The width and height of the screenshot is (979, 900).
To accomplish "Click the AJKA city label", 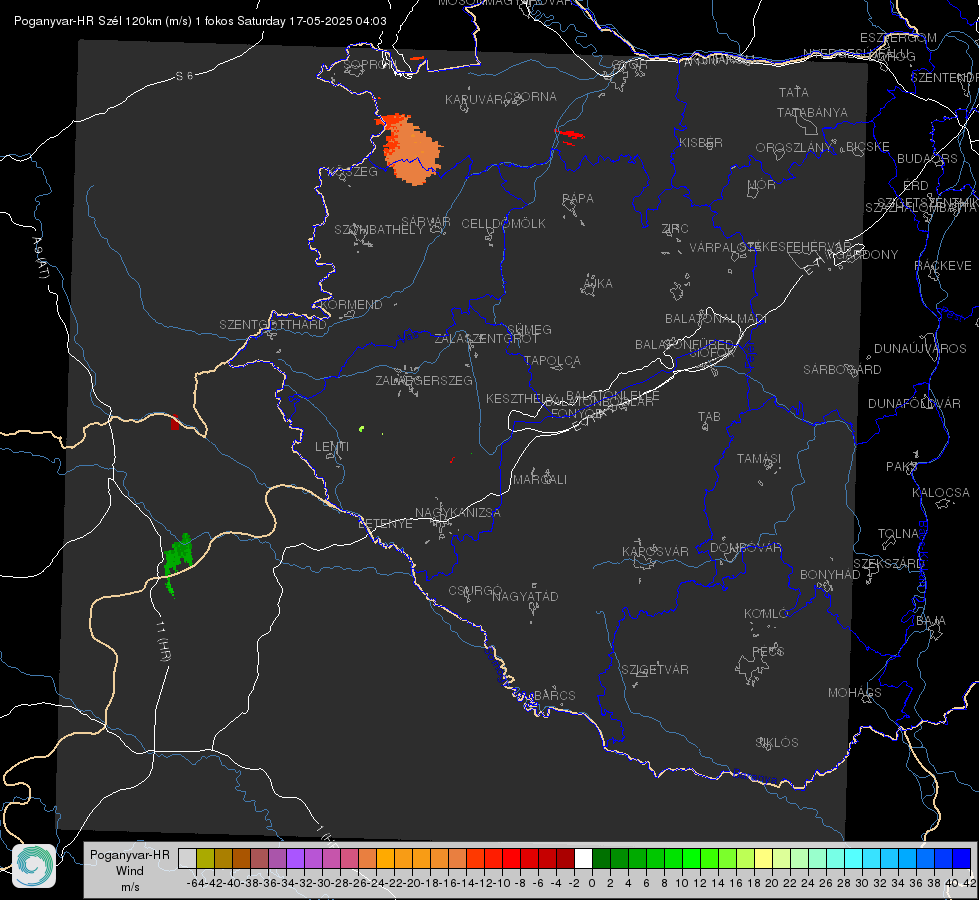I will pos(597,284).
